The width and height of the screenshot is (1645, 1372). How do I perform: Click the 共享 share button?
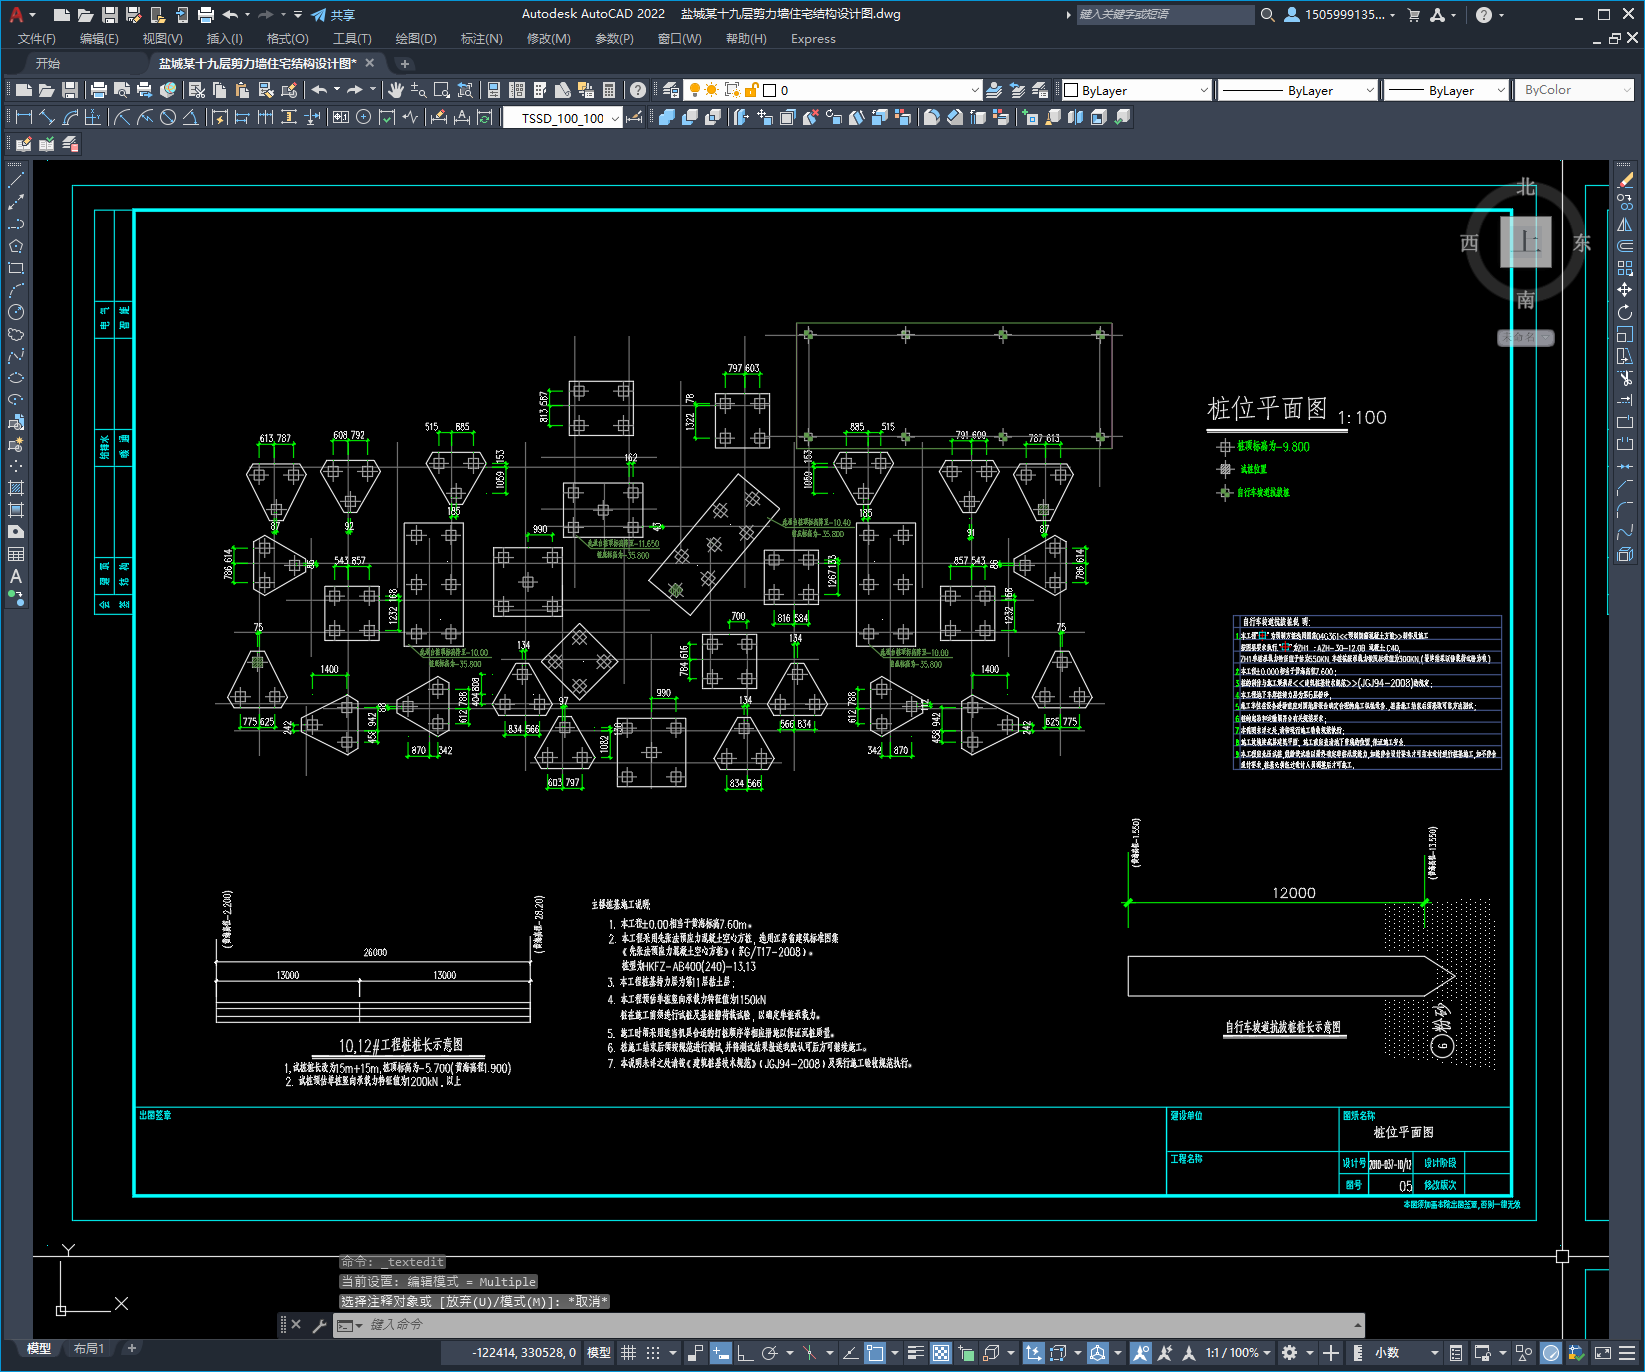(333, 15)
